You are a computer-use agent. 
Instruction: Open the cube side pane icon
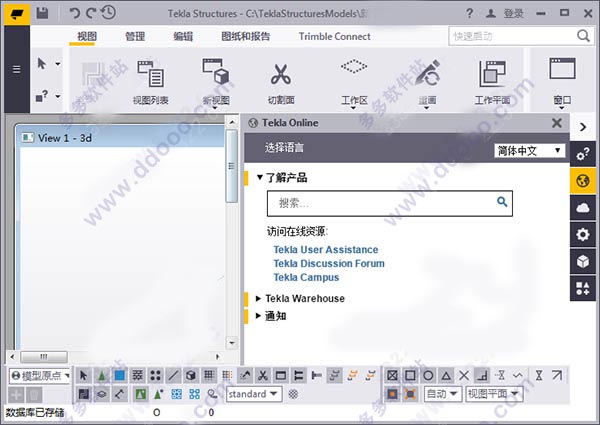point(583,261)
